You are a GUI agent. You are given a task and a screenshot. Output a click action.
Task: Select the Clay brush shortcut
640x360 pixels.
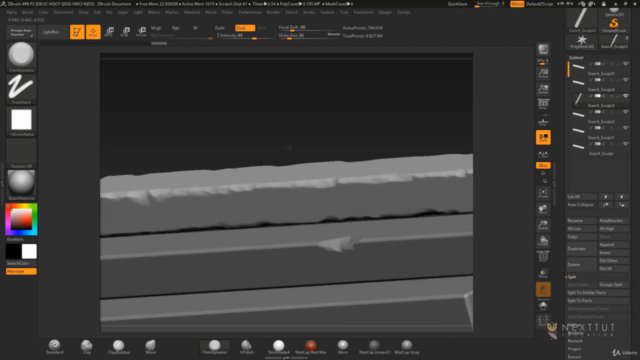click(87, 347)
